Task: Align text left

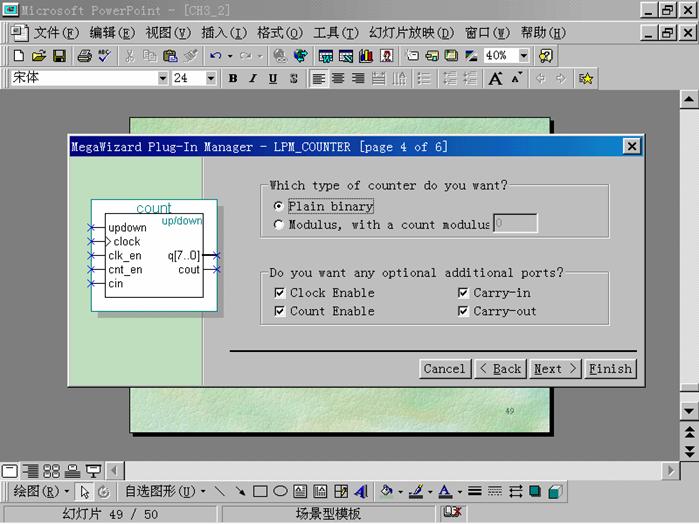Action: click(318, 78)
